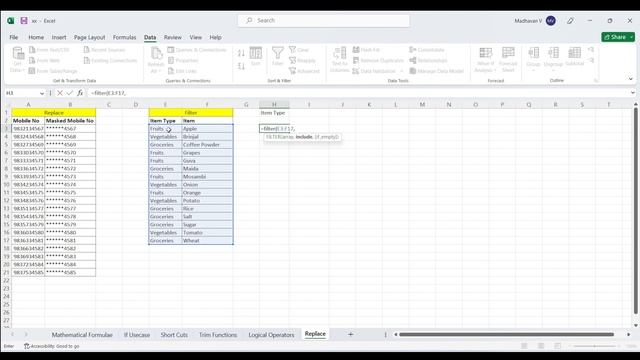Click From Web import icon
This screenshot has width=640, height=360.
click(x=32, y=60)
